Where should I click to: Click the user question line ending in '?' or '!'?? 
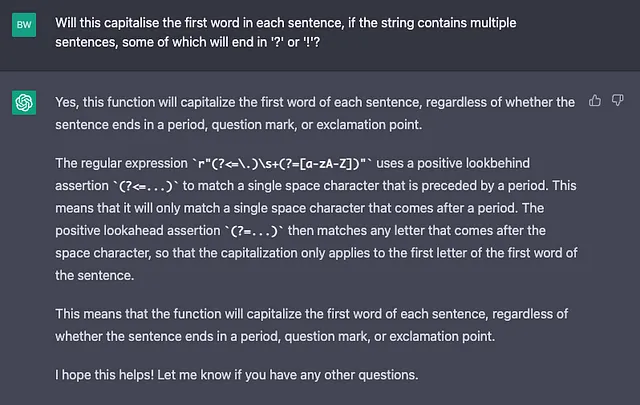[188, 42]
